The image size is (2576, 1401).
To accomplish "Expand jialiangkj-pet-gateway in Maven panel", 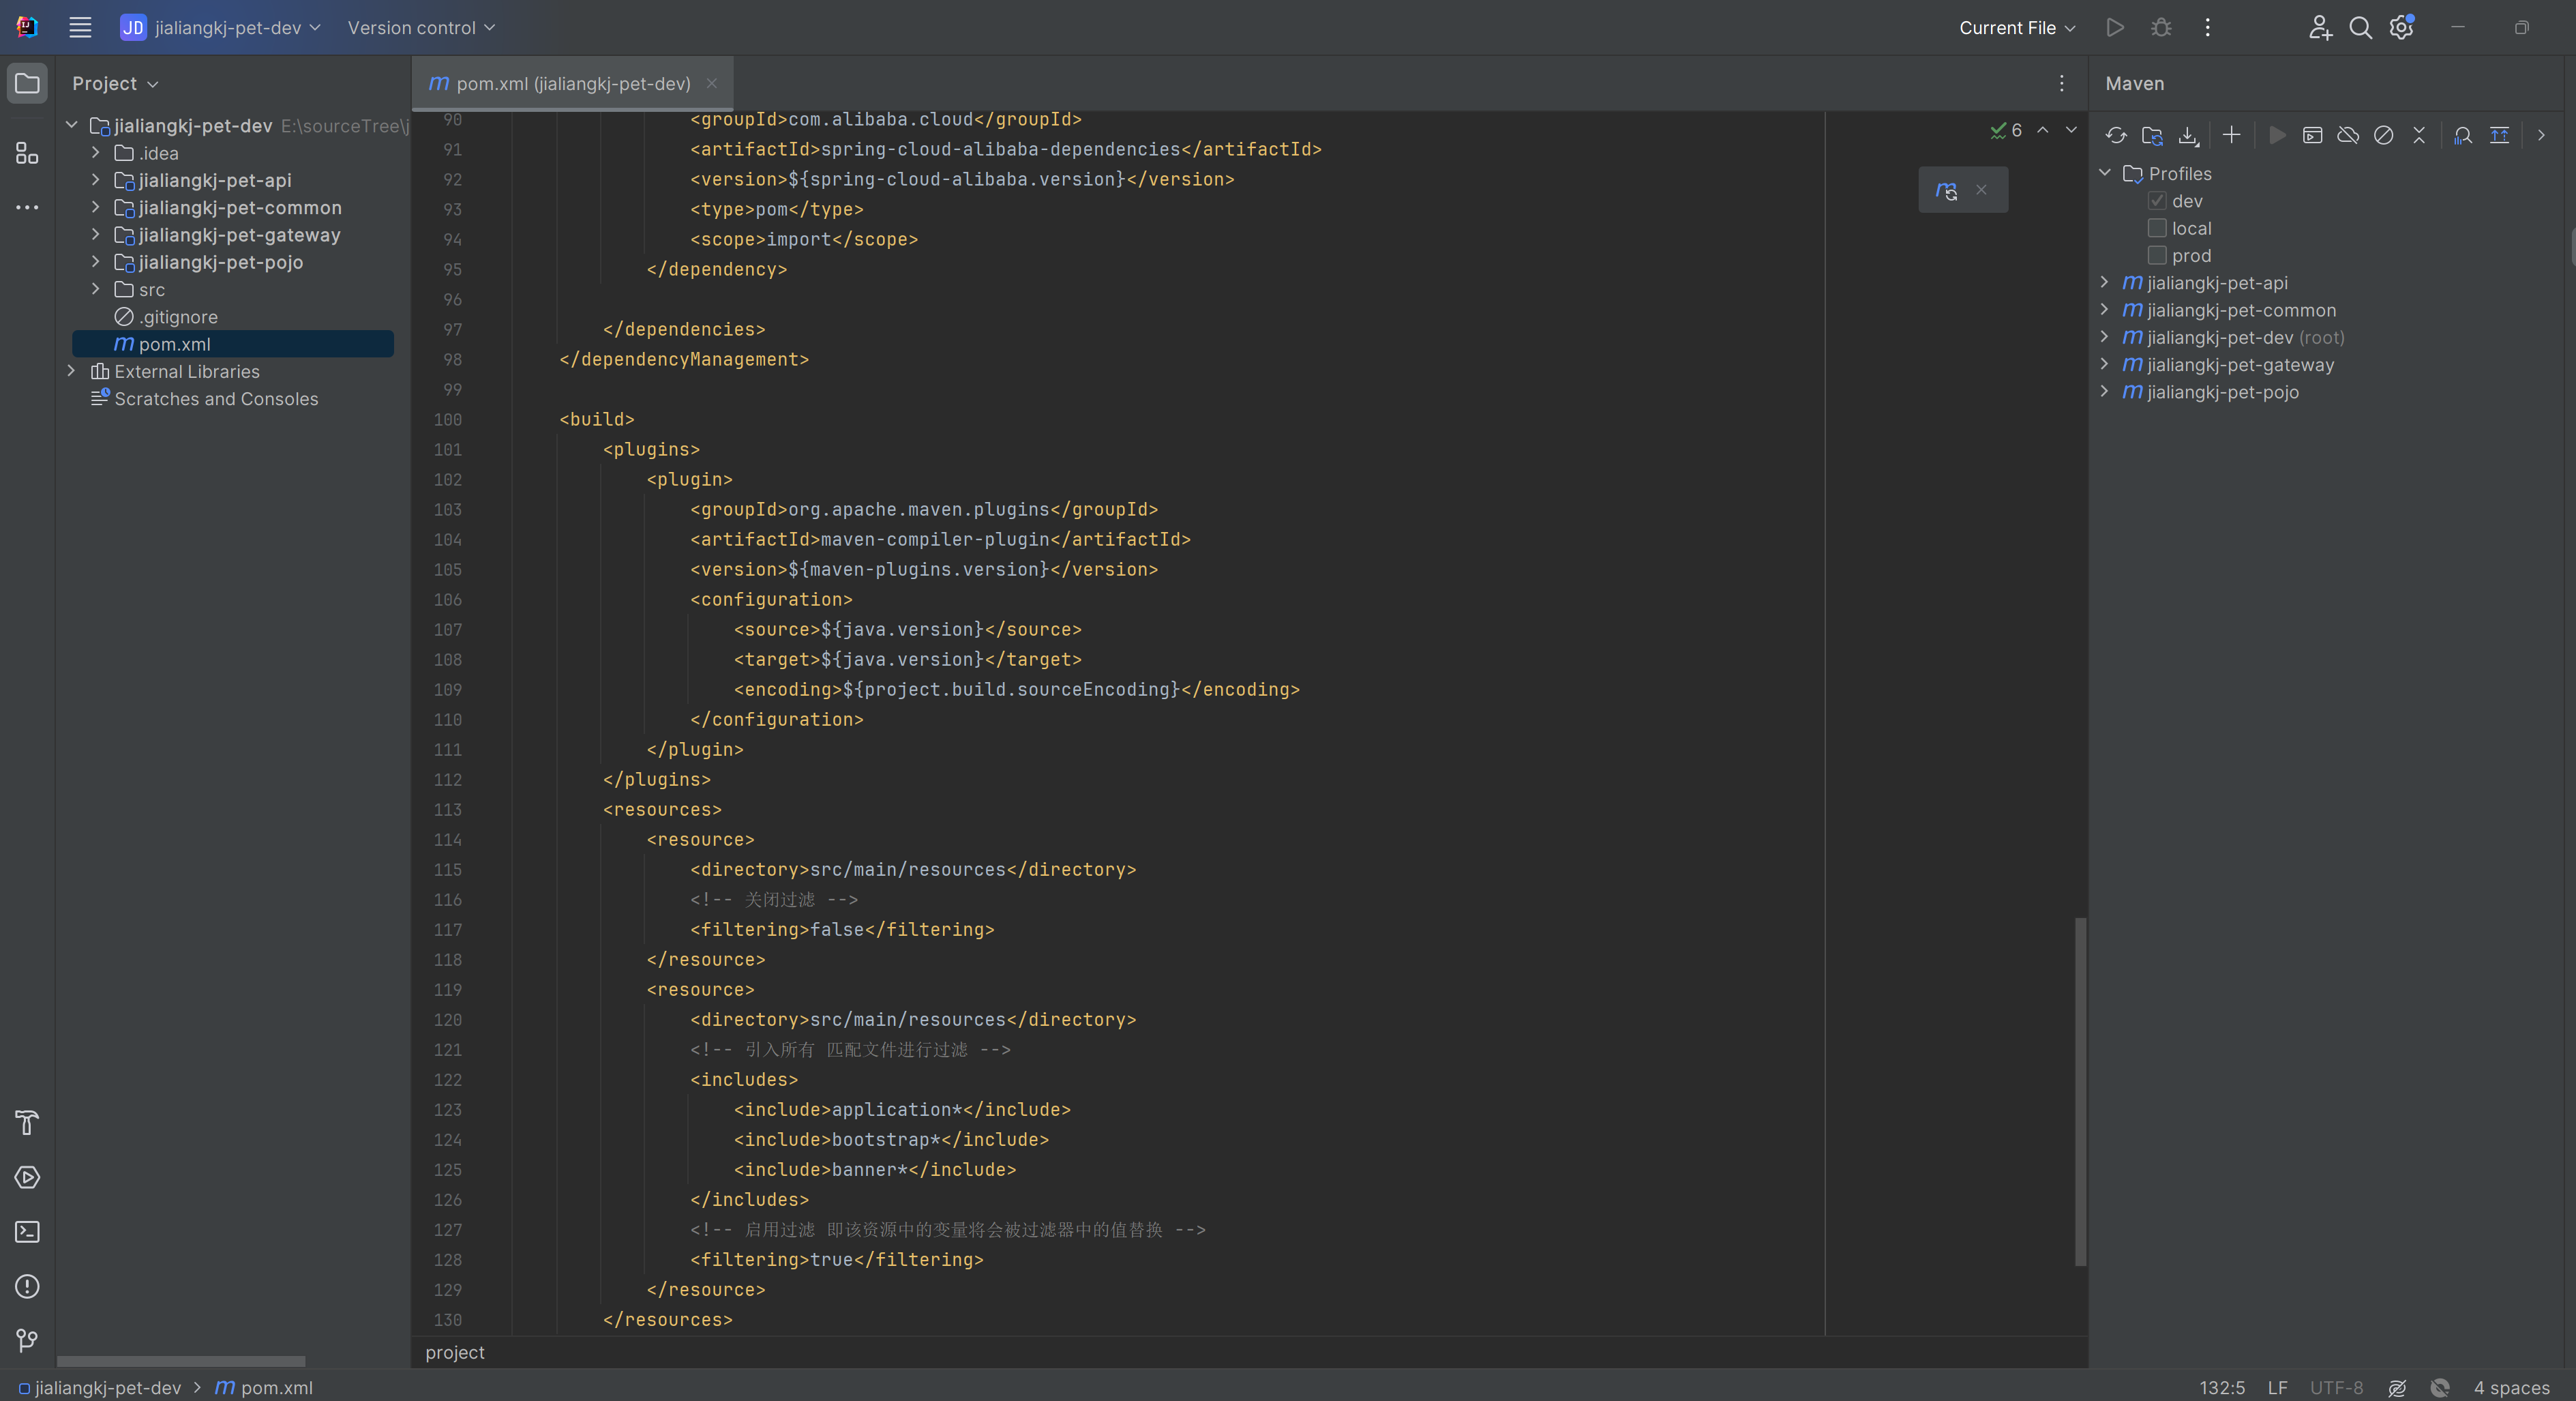I will pyautogui.click(x=2105, y=364).
